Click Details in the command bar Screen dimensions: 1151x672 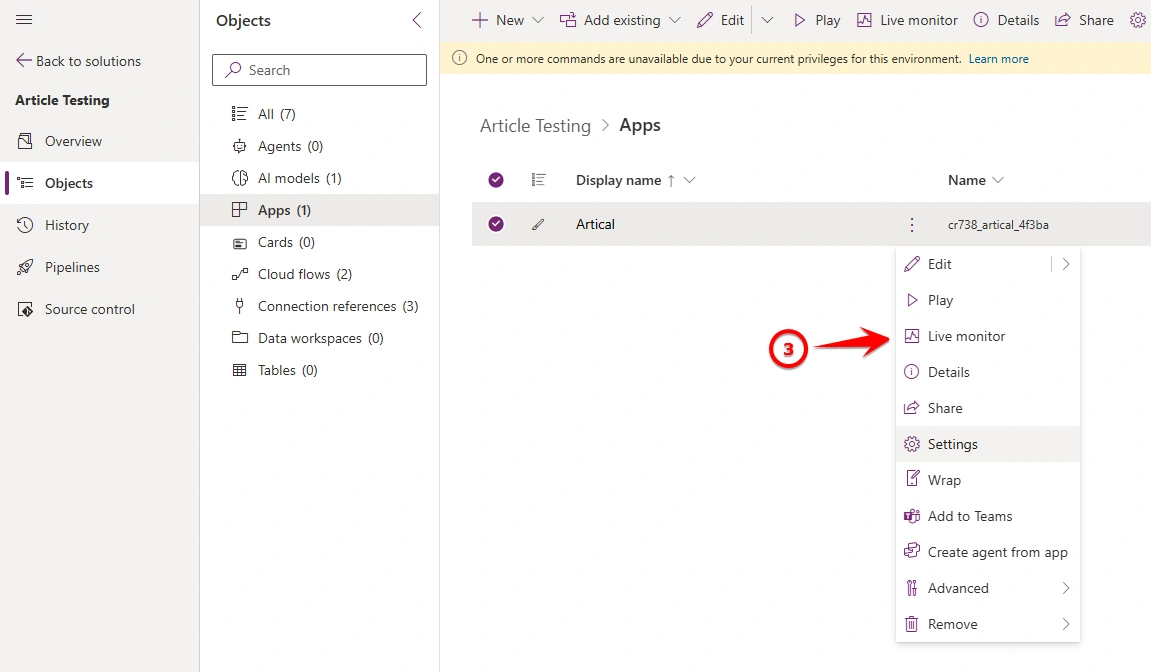tap(1006, 21)
